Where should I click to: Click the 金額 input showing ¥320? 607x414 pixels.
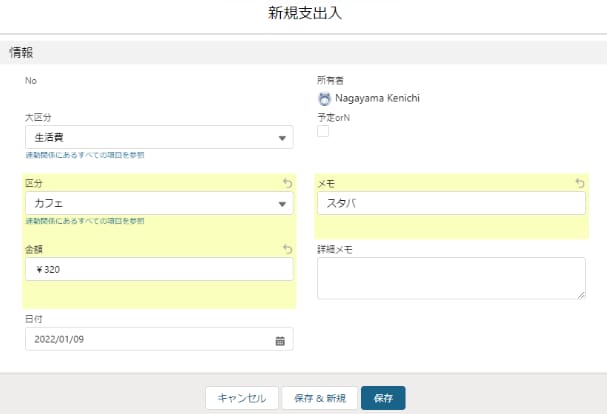coord(159,269)
